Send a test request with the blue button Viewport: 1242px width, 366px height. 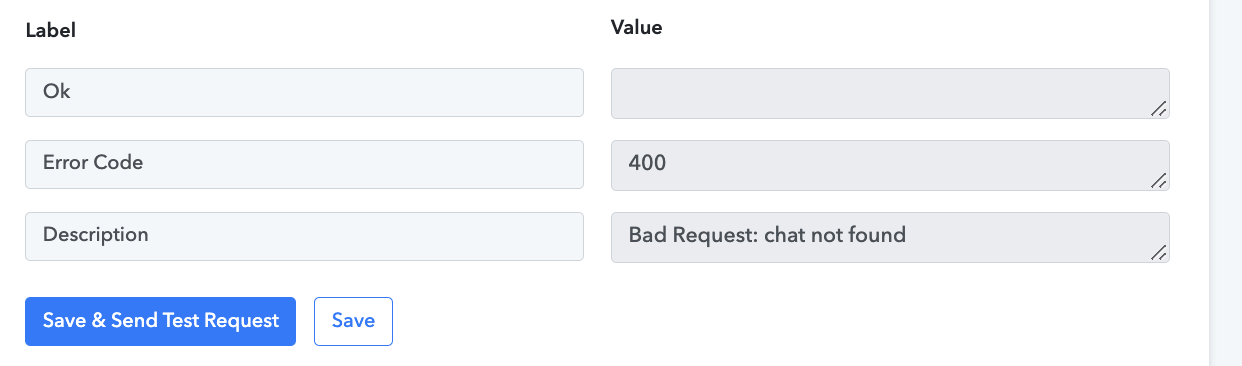click(160, 321)
